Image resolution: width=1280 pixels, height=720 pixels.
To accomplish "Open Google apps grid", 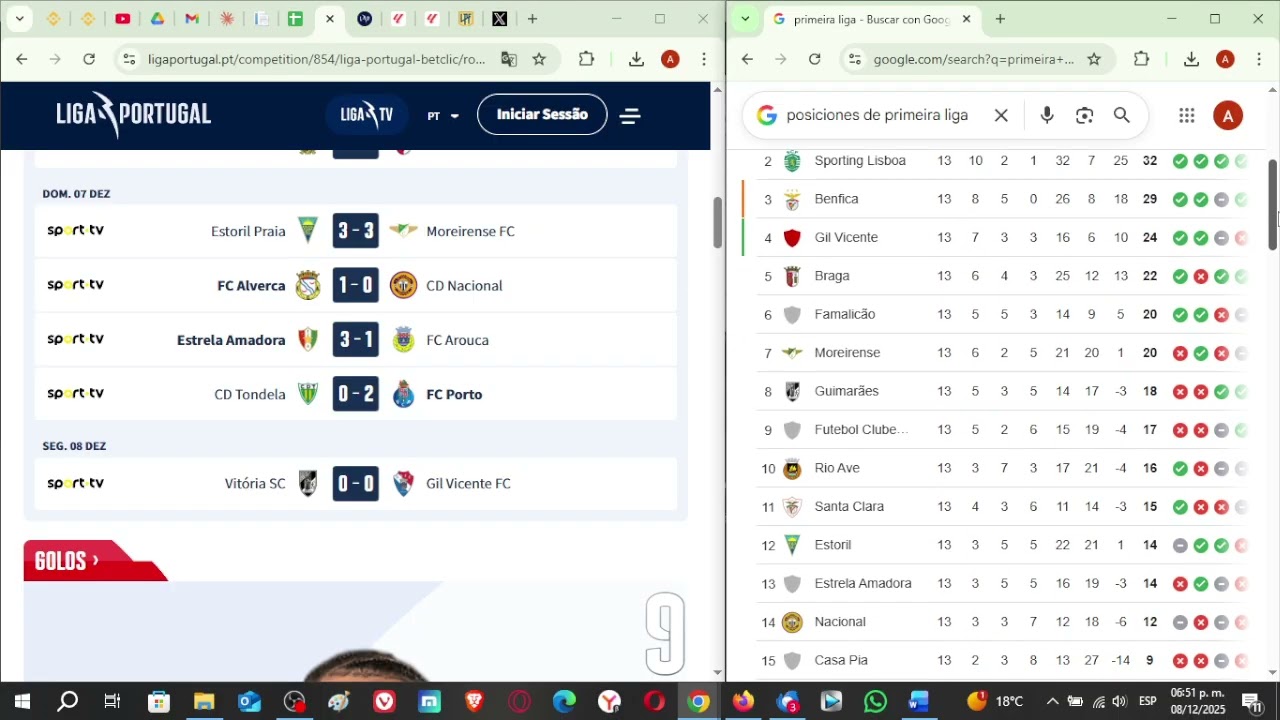I will pyautogui.click(x=1187, y=116).
